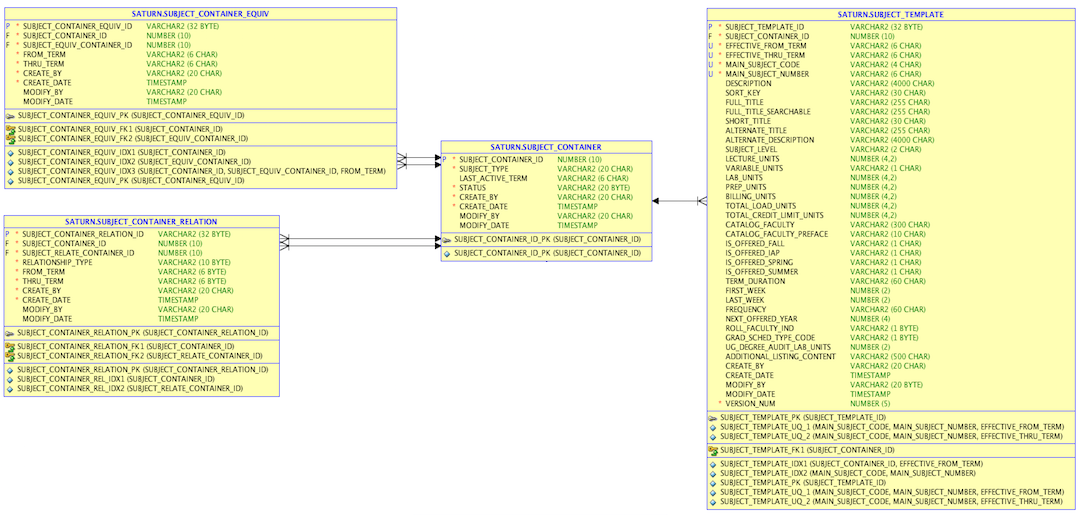This screenshot has width=1080, height=515.
Task: Click the LECTURE_UNITS column name
Action: 753,158
